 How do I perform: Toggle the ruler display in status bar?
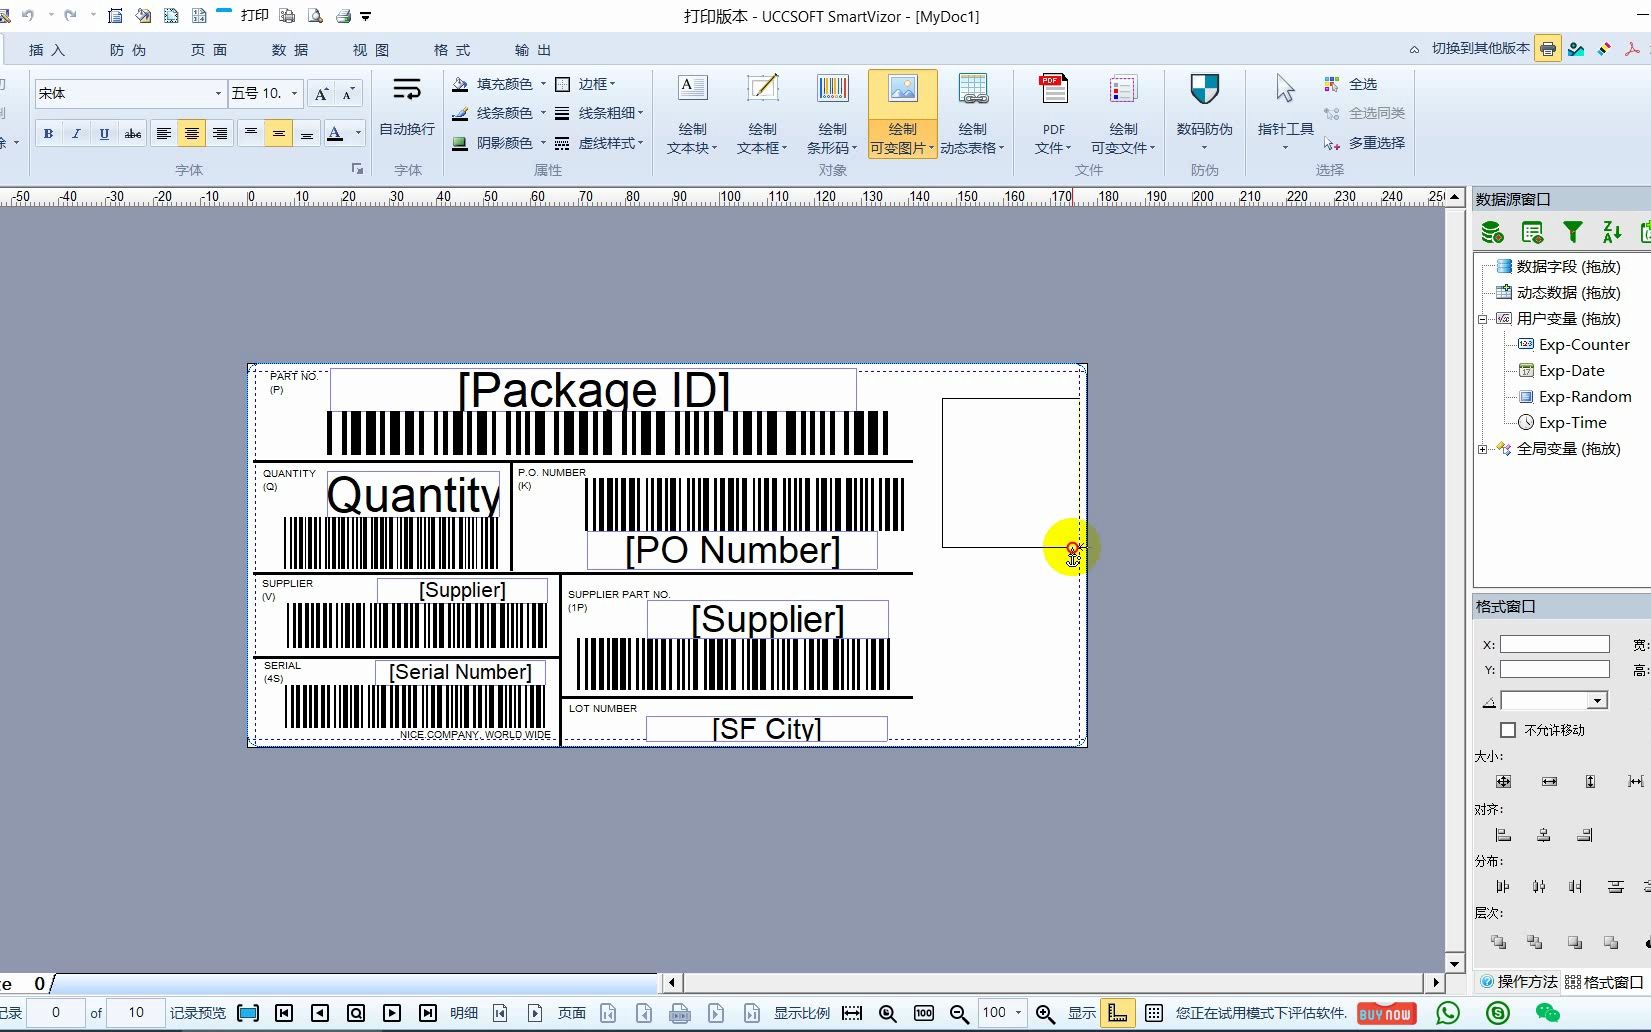(x=1117, y=1013)
